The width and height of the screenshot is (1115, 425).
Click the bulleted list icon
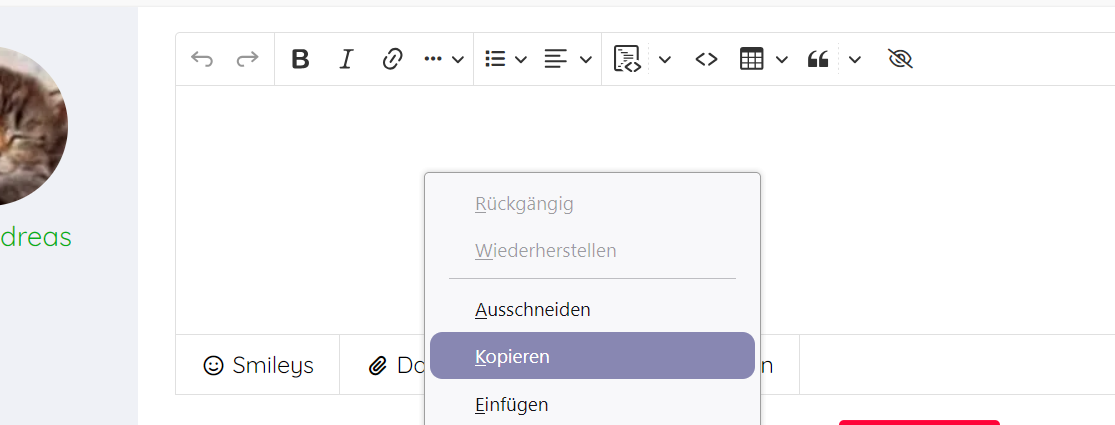[495, 59]
